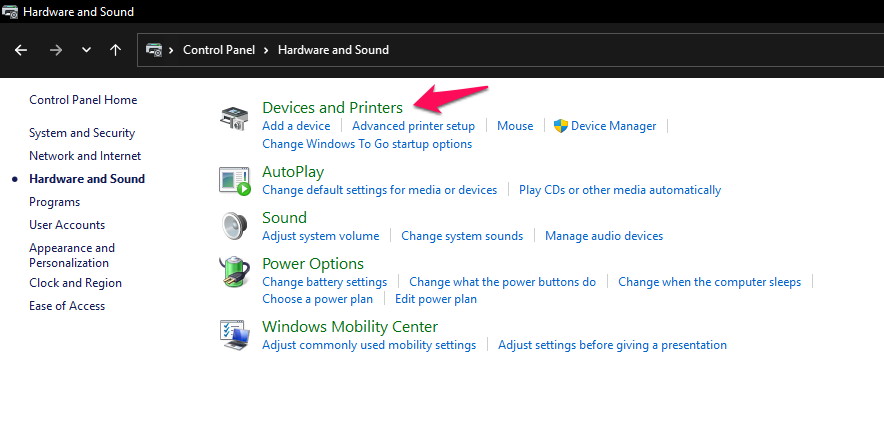This screenshot has width=884, height=432.
Task: Click the AutoPlay category icon
Action: pyautogui.click(x=235, y=181)
